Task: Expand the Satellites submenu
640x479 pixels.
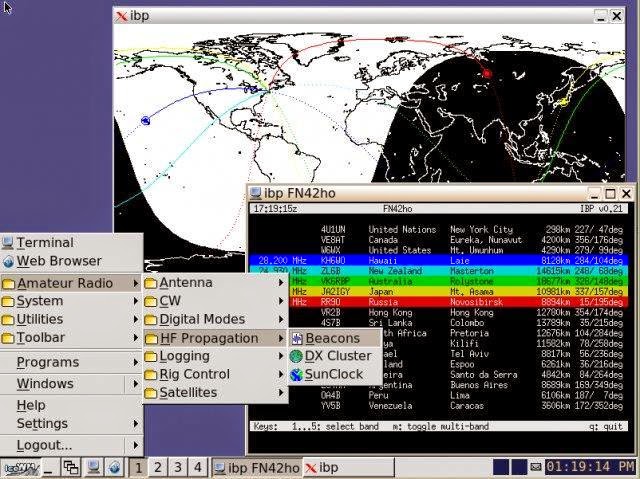Action: tap(215, 393)
